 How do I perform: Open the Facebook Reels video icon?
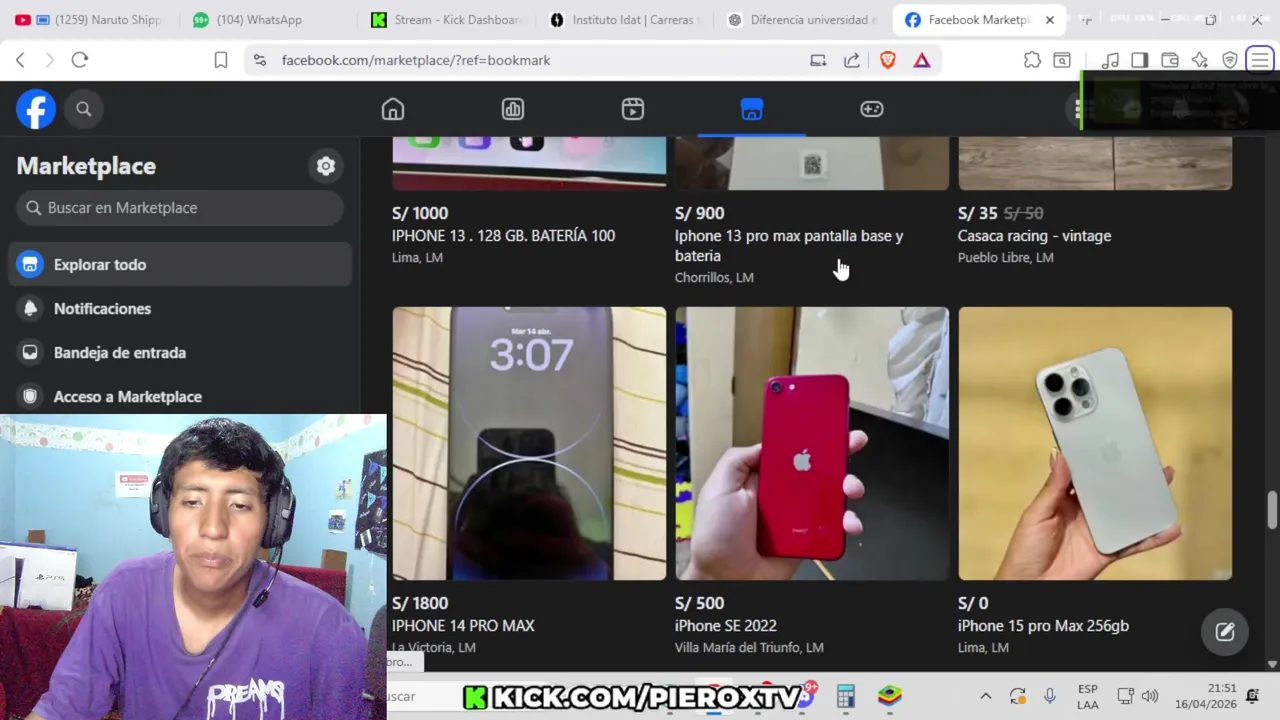[633, 109]
